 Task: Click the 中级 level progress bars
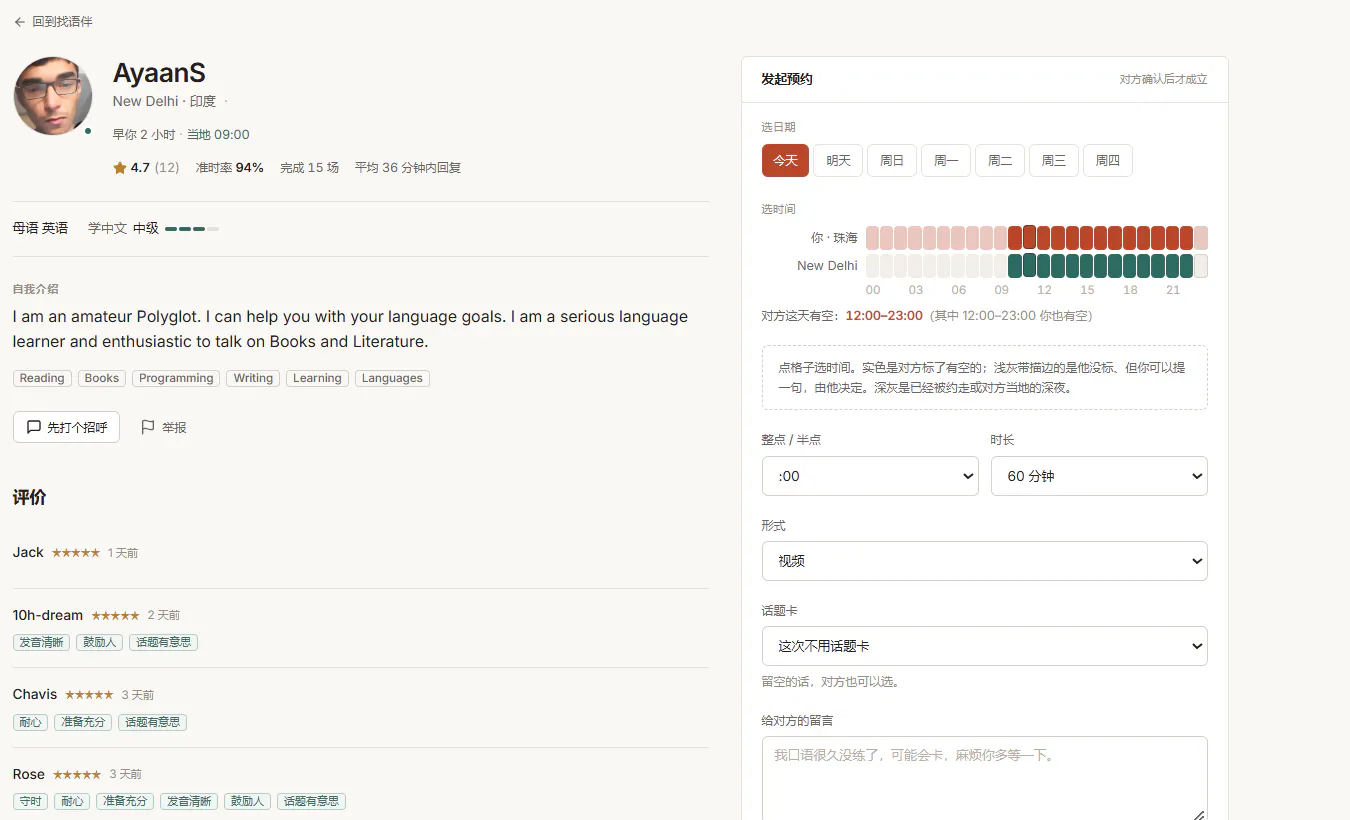(192, 229)
